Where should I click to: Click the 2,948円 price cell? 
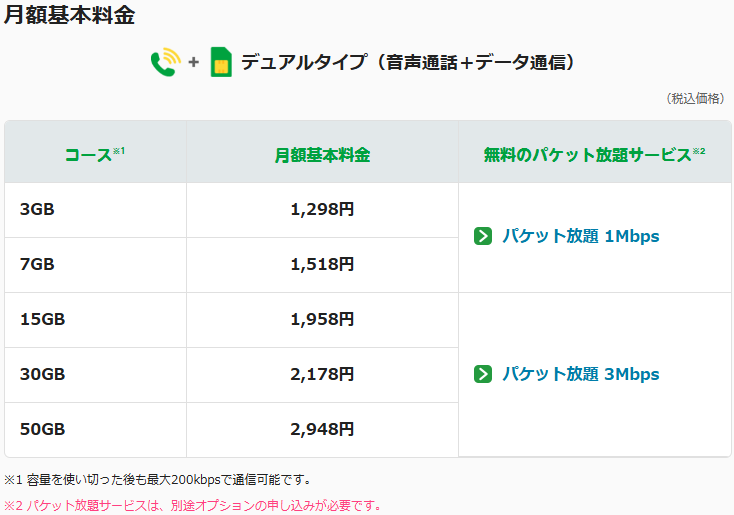click(322, 430)
